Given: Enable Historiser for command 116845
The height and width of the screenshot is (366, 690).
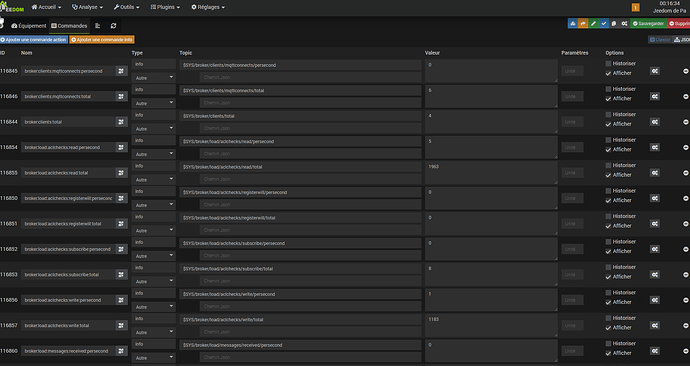Looking at the screenshot, I should 608,64.
